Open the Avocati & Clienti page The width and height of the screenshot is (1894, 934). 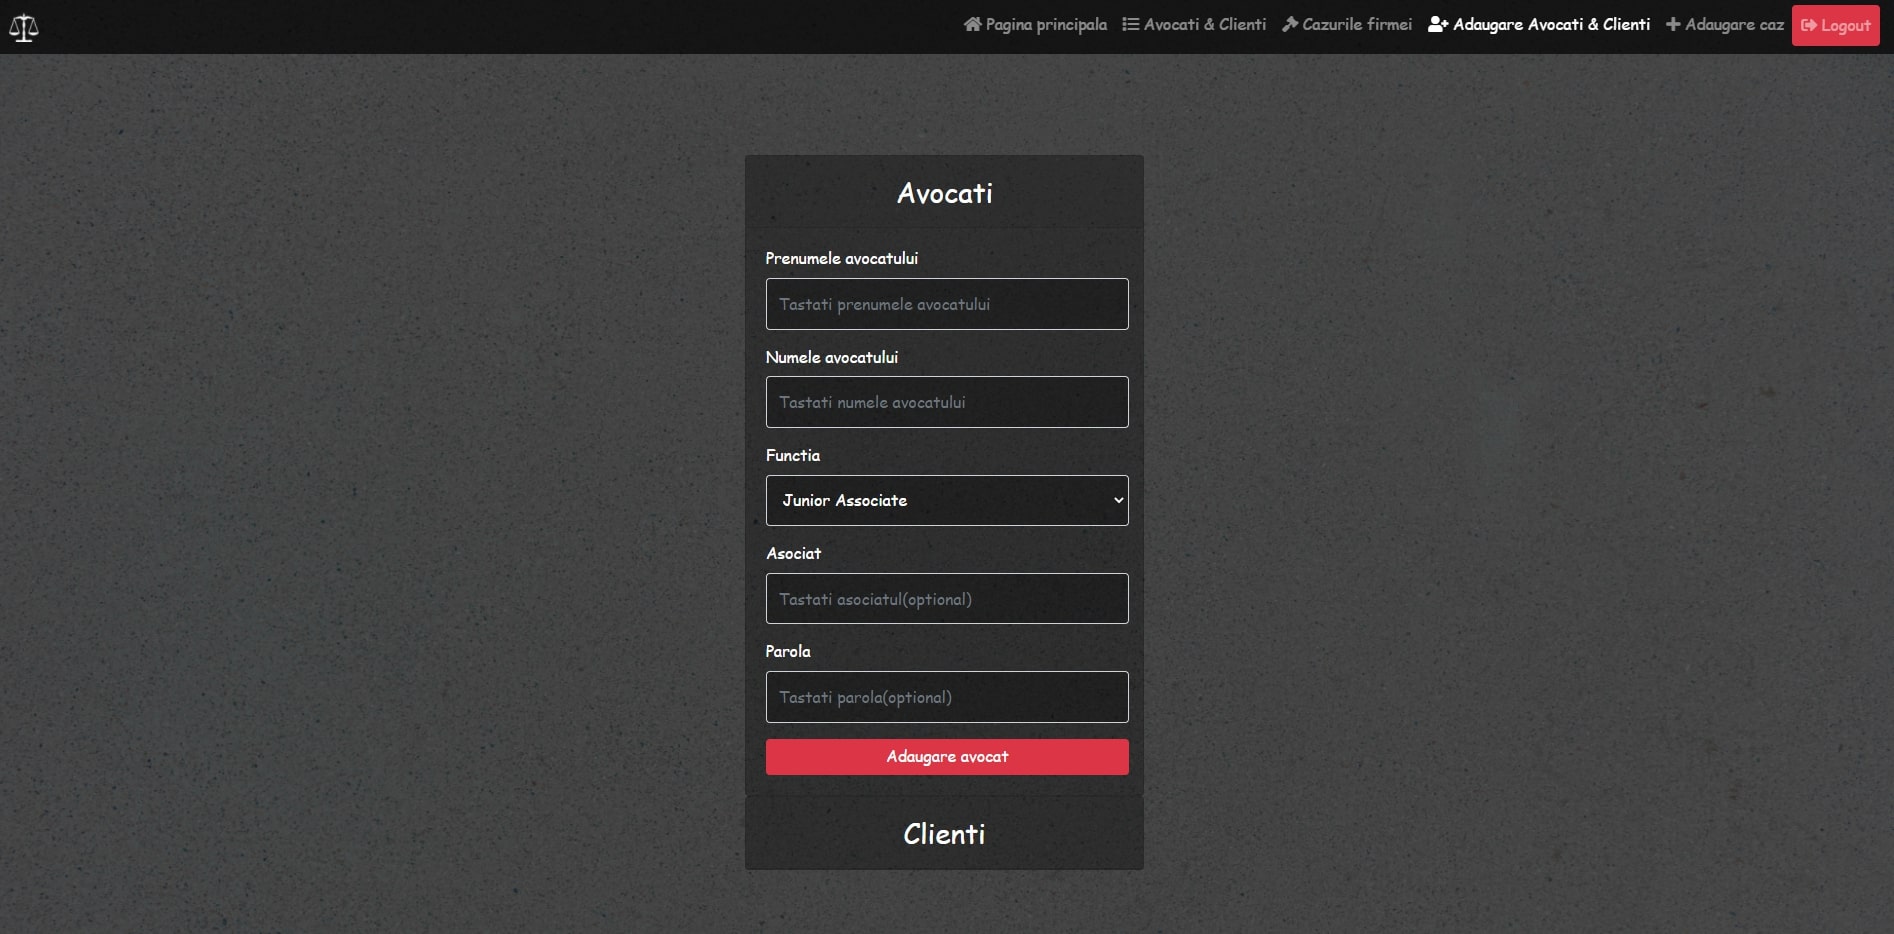[x=1204, y=24]
